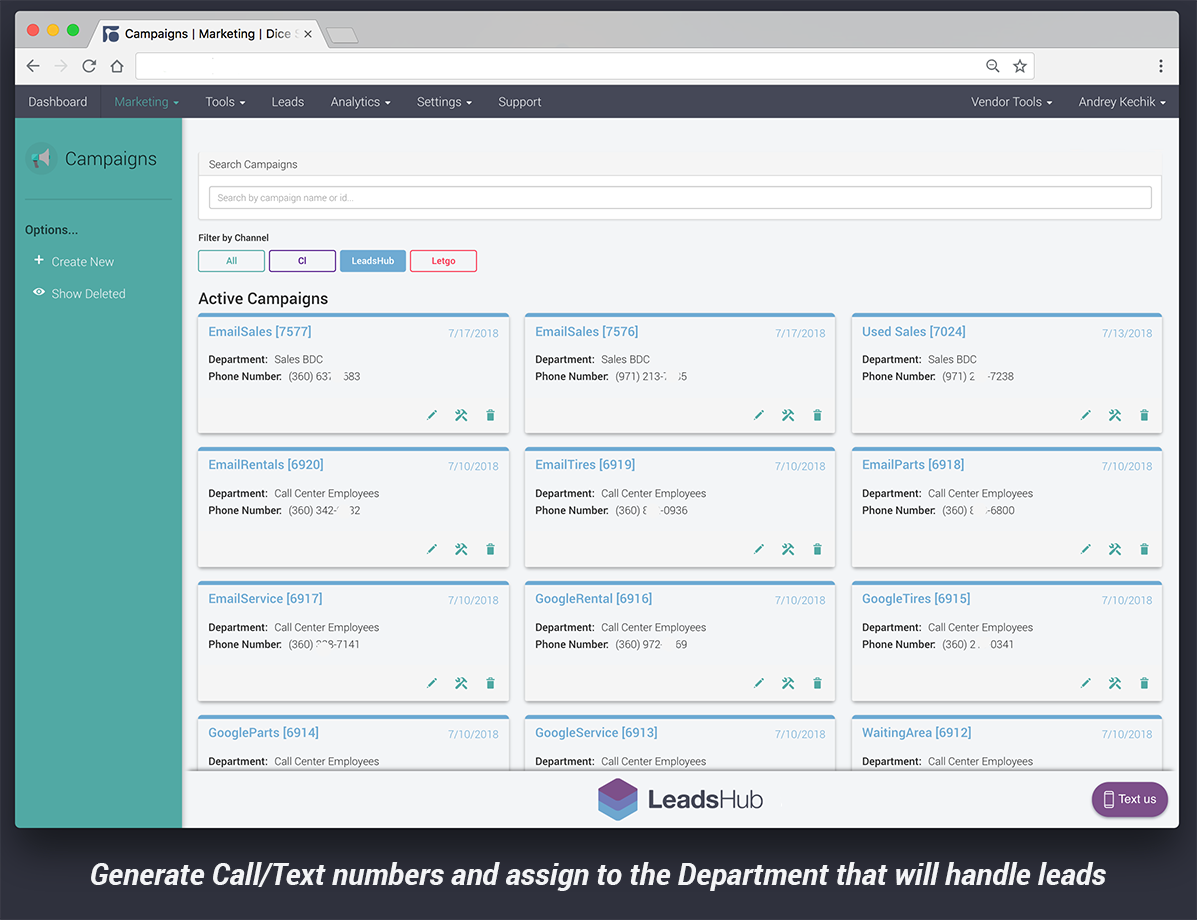This screenshot has width=1197, height=920.
Task: Open tools for GoogleRental [6916] campaign
Action: click(788, 683)
